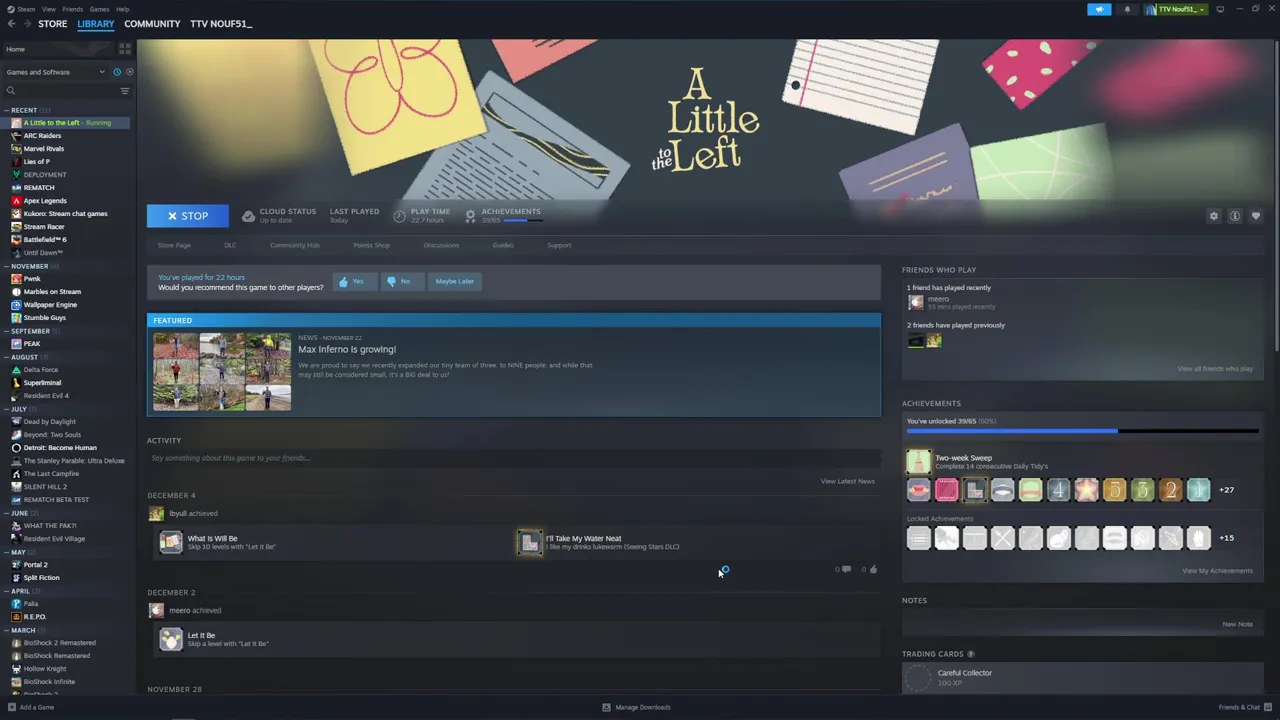Screen dimensions: 1280x720
Task: Open advanced library filters icon
Action: point(125,91)
